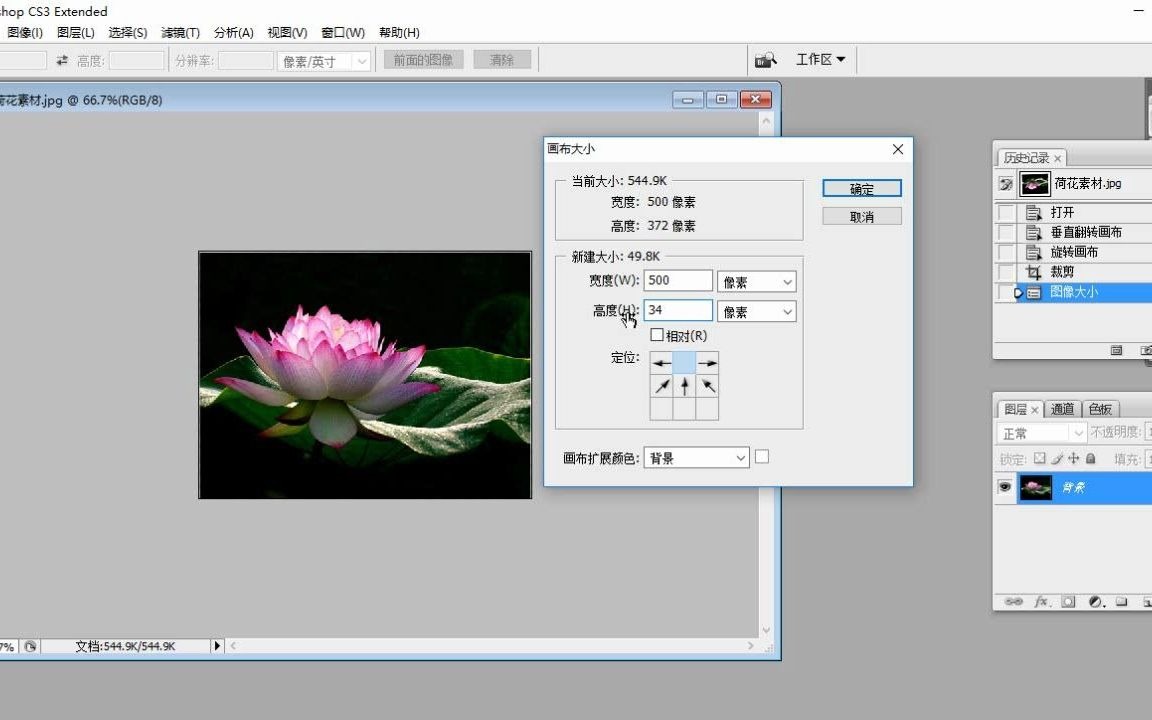Open Bridge via the toolbar browse icon

coord(765,59)
